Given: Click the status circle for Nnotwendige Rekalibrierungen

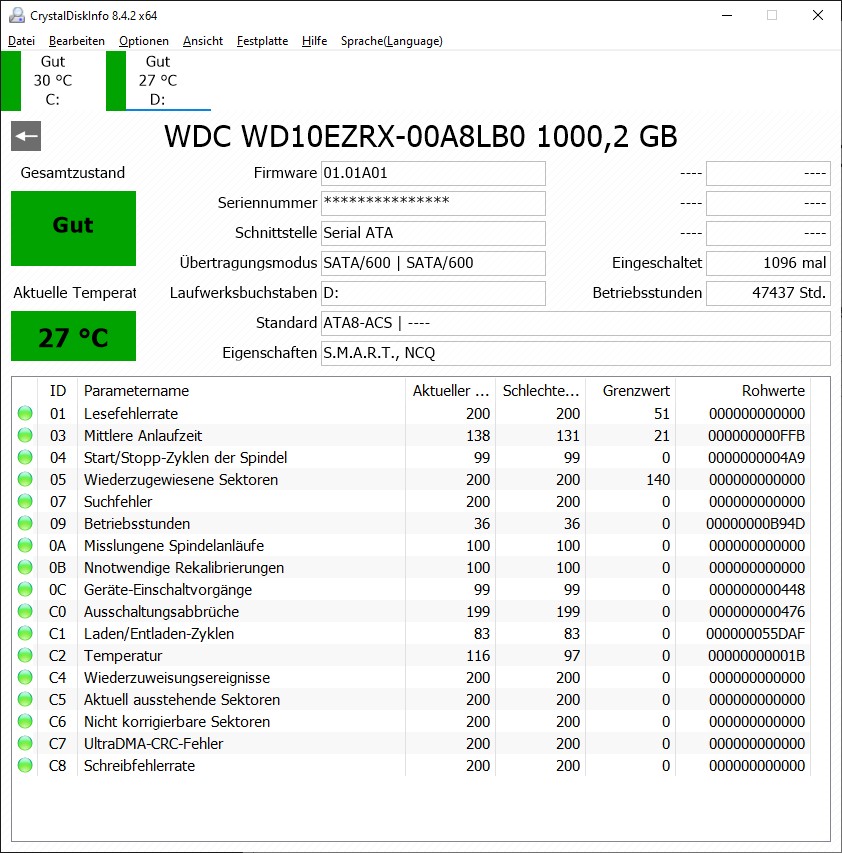Looking at the screenshot, I should coord(25,567).
